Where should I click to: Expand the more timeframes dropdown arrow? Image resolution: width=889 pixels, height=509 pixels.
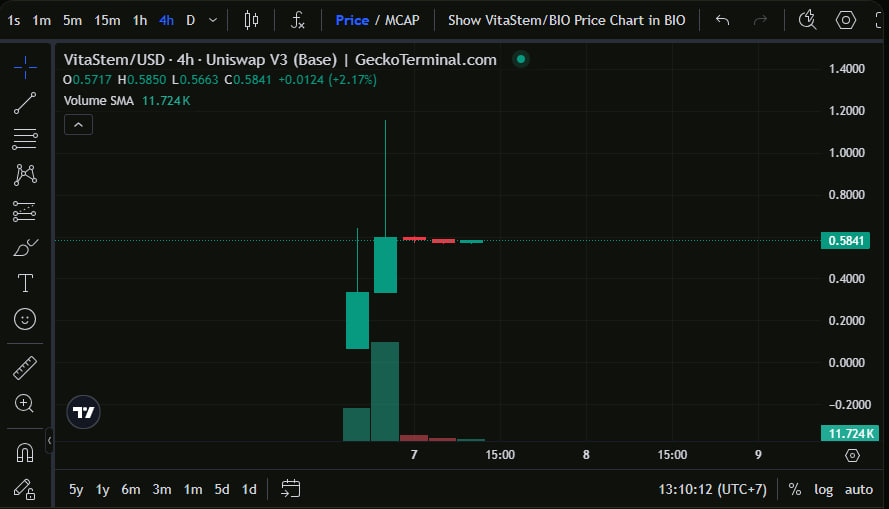point(213,20)
